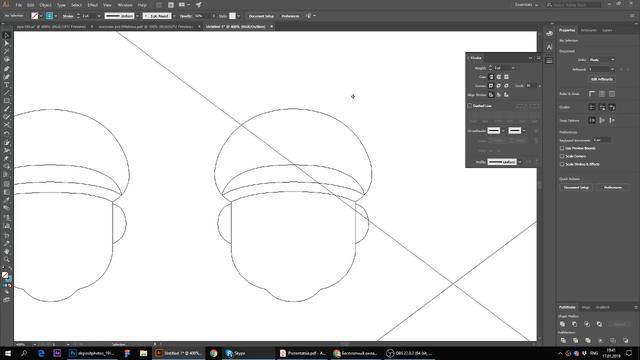Open the arrange documents dropdown
Screen dimensions: 640x360
[x=184, y=5]
